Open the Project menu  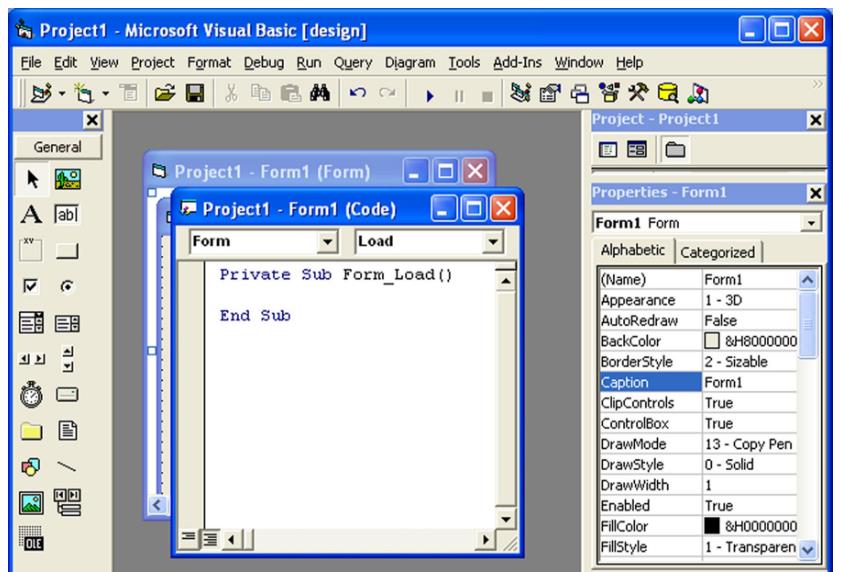point(153,63)
